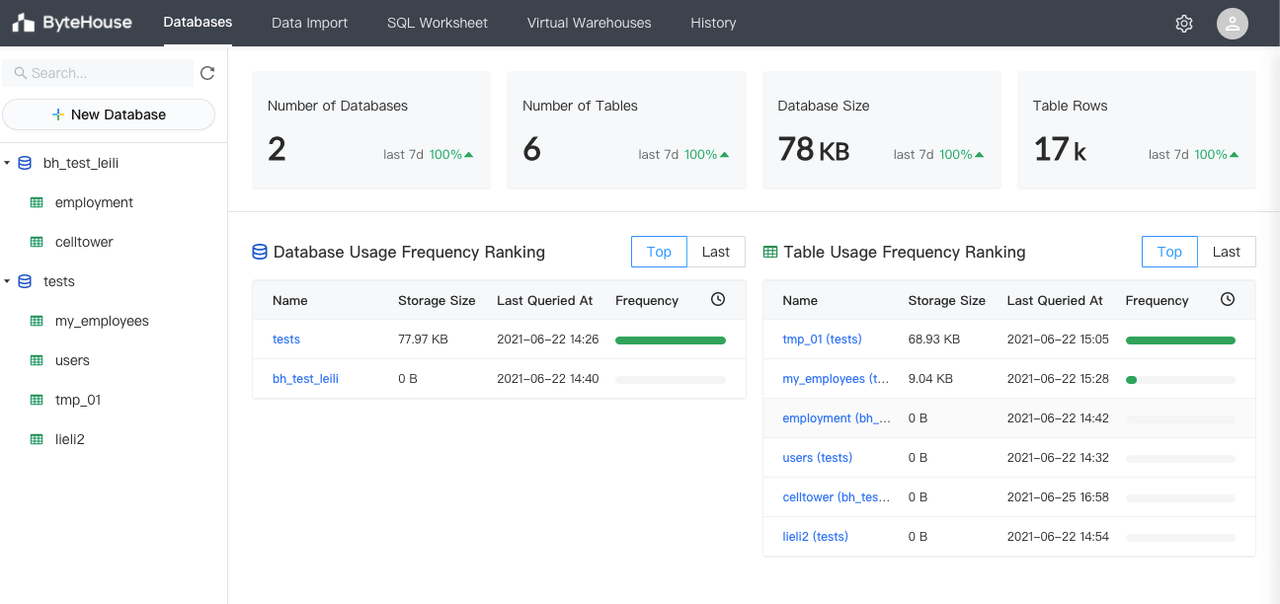Click the clock icon in Database ranking header
The height and width of the screenshot is (604, 1280).
pyautogui.click(x=718, y=299)
